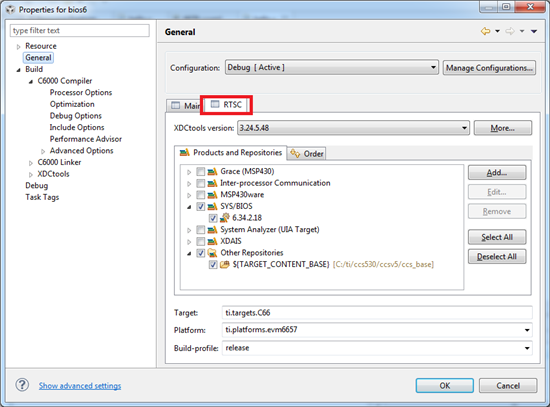Click the Target input field
Viewport: 550px width, 407px height.
pyautogui.click(x=377, y=313)
